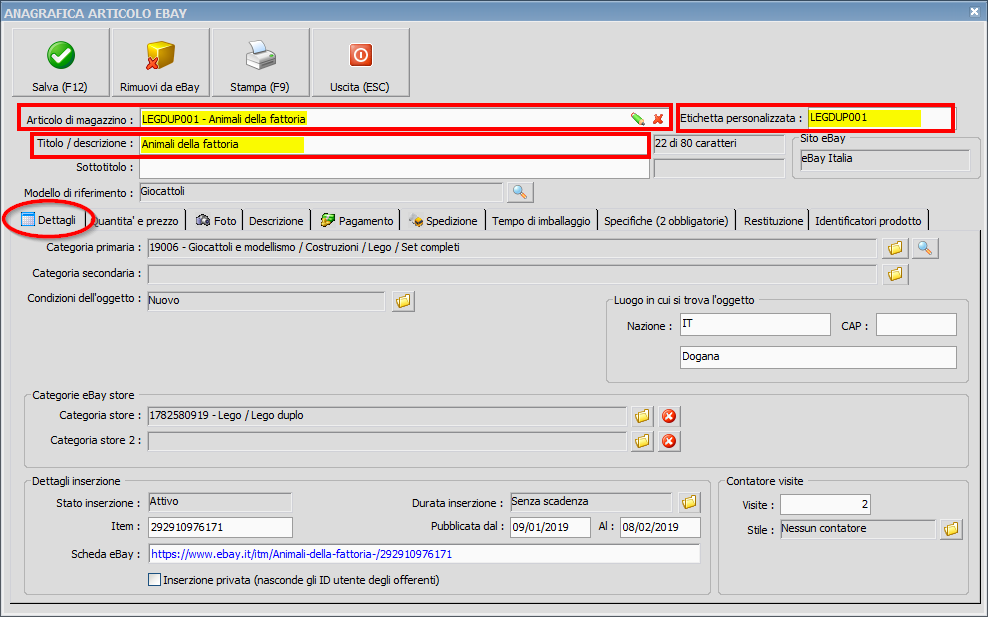
Task: Open Durata inserzione folder picker
Action: (x=689, y=502)
